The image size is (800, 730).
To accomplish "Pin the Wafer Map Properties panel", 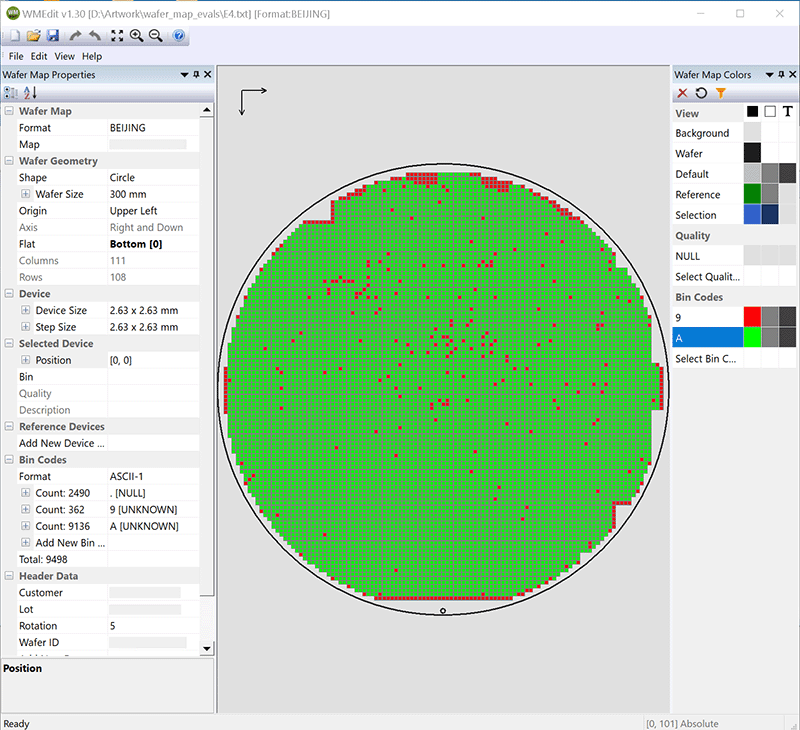I will coord(196,74).
